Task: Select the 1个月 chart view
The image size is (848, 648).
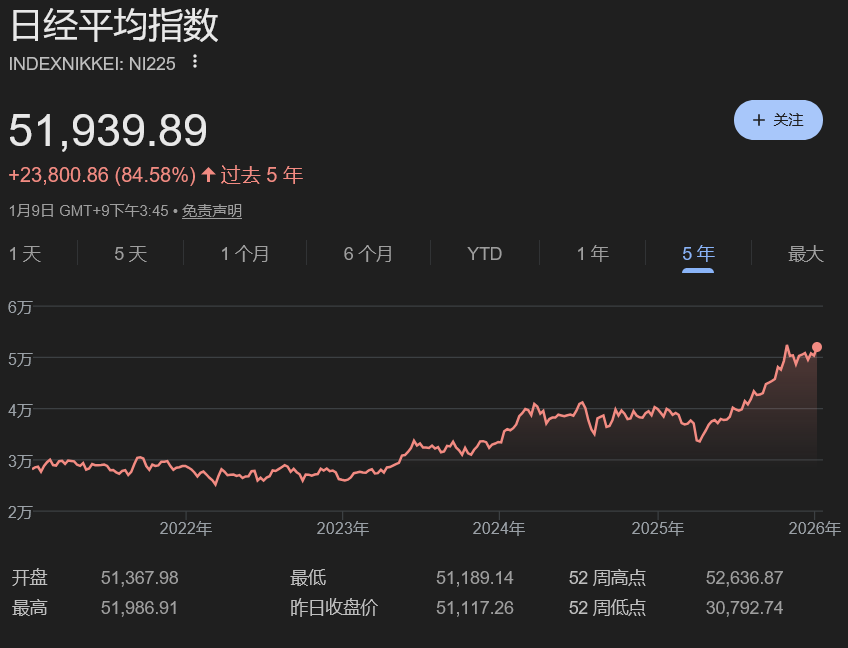Action: 243,254
